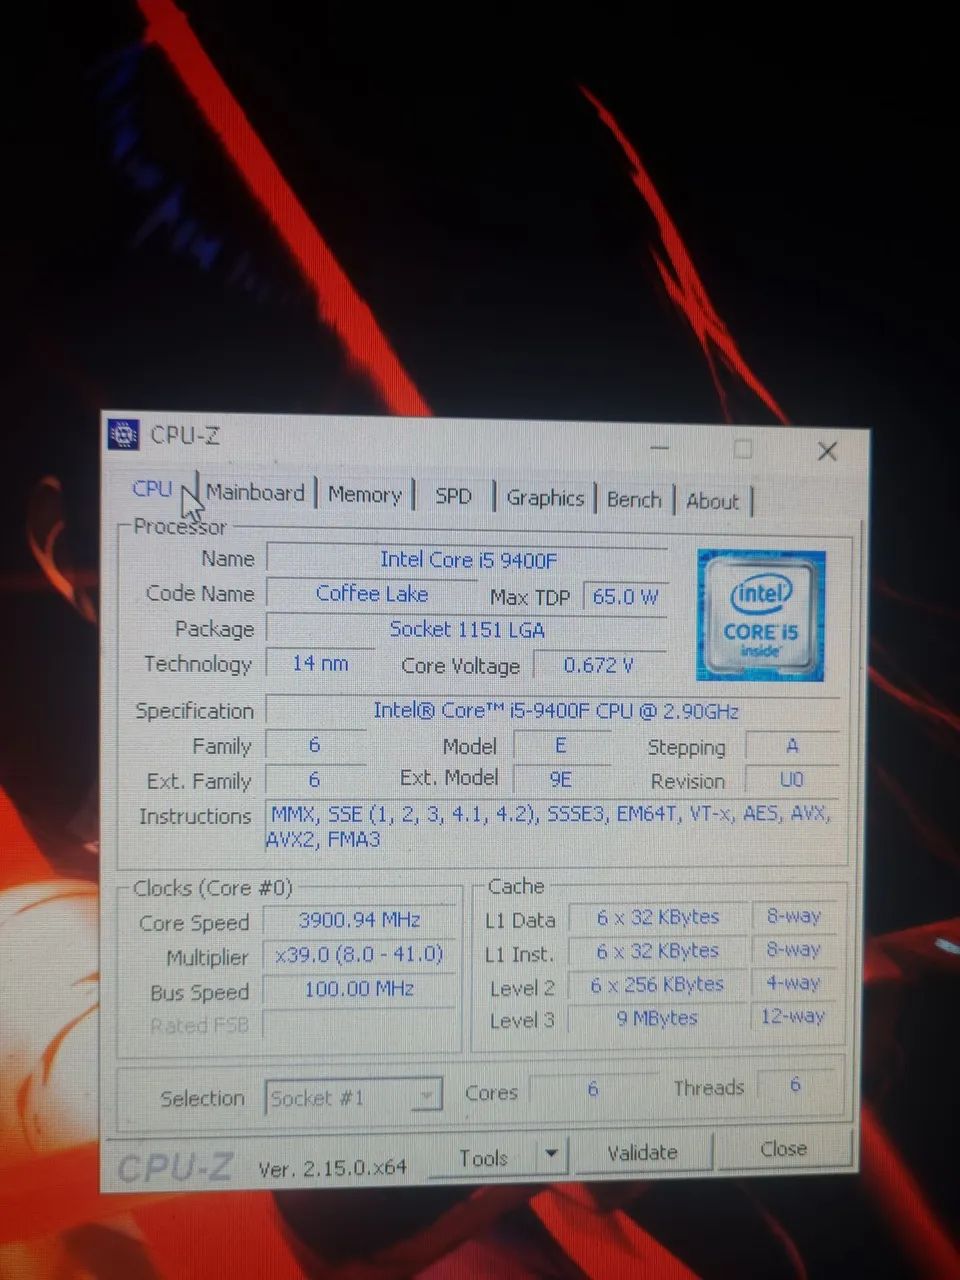Click the Threads count value 6
960x1280 pixels.
pos(795,1085)
